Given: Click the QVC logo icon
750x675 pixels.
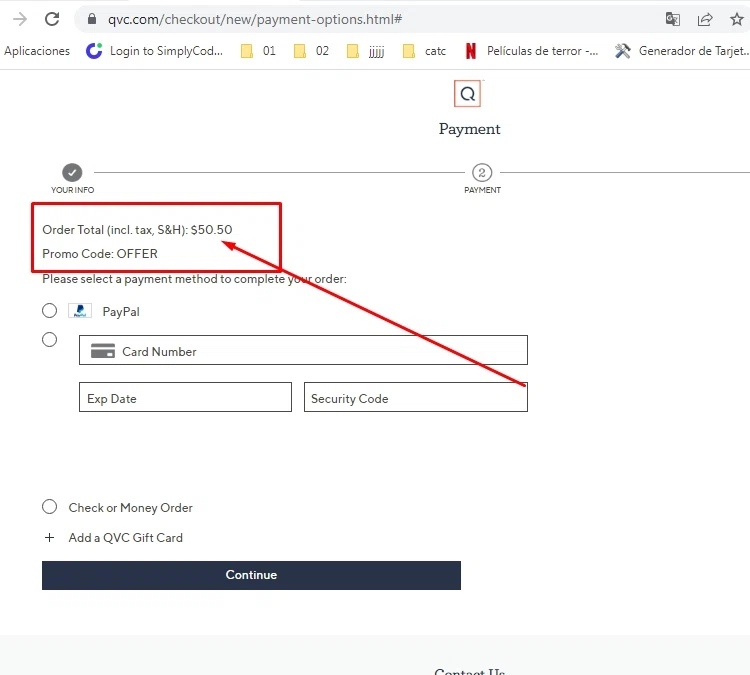Looking at the screenshot, I should click(x=467, y=94).
